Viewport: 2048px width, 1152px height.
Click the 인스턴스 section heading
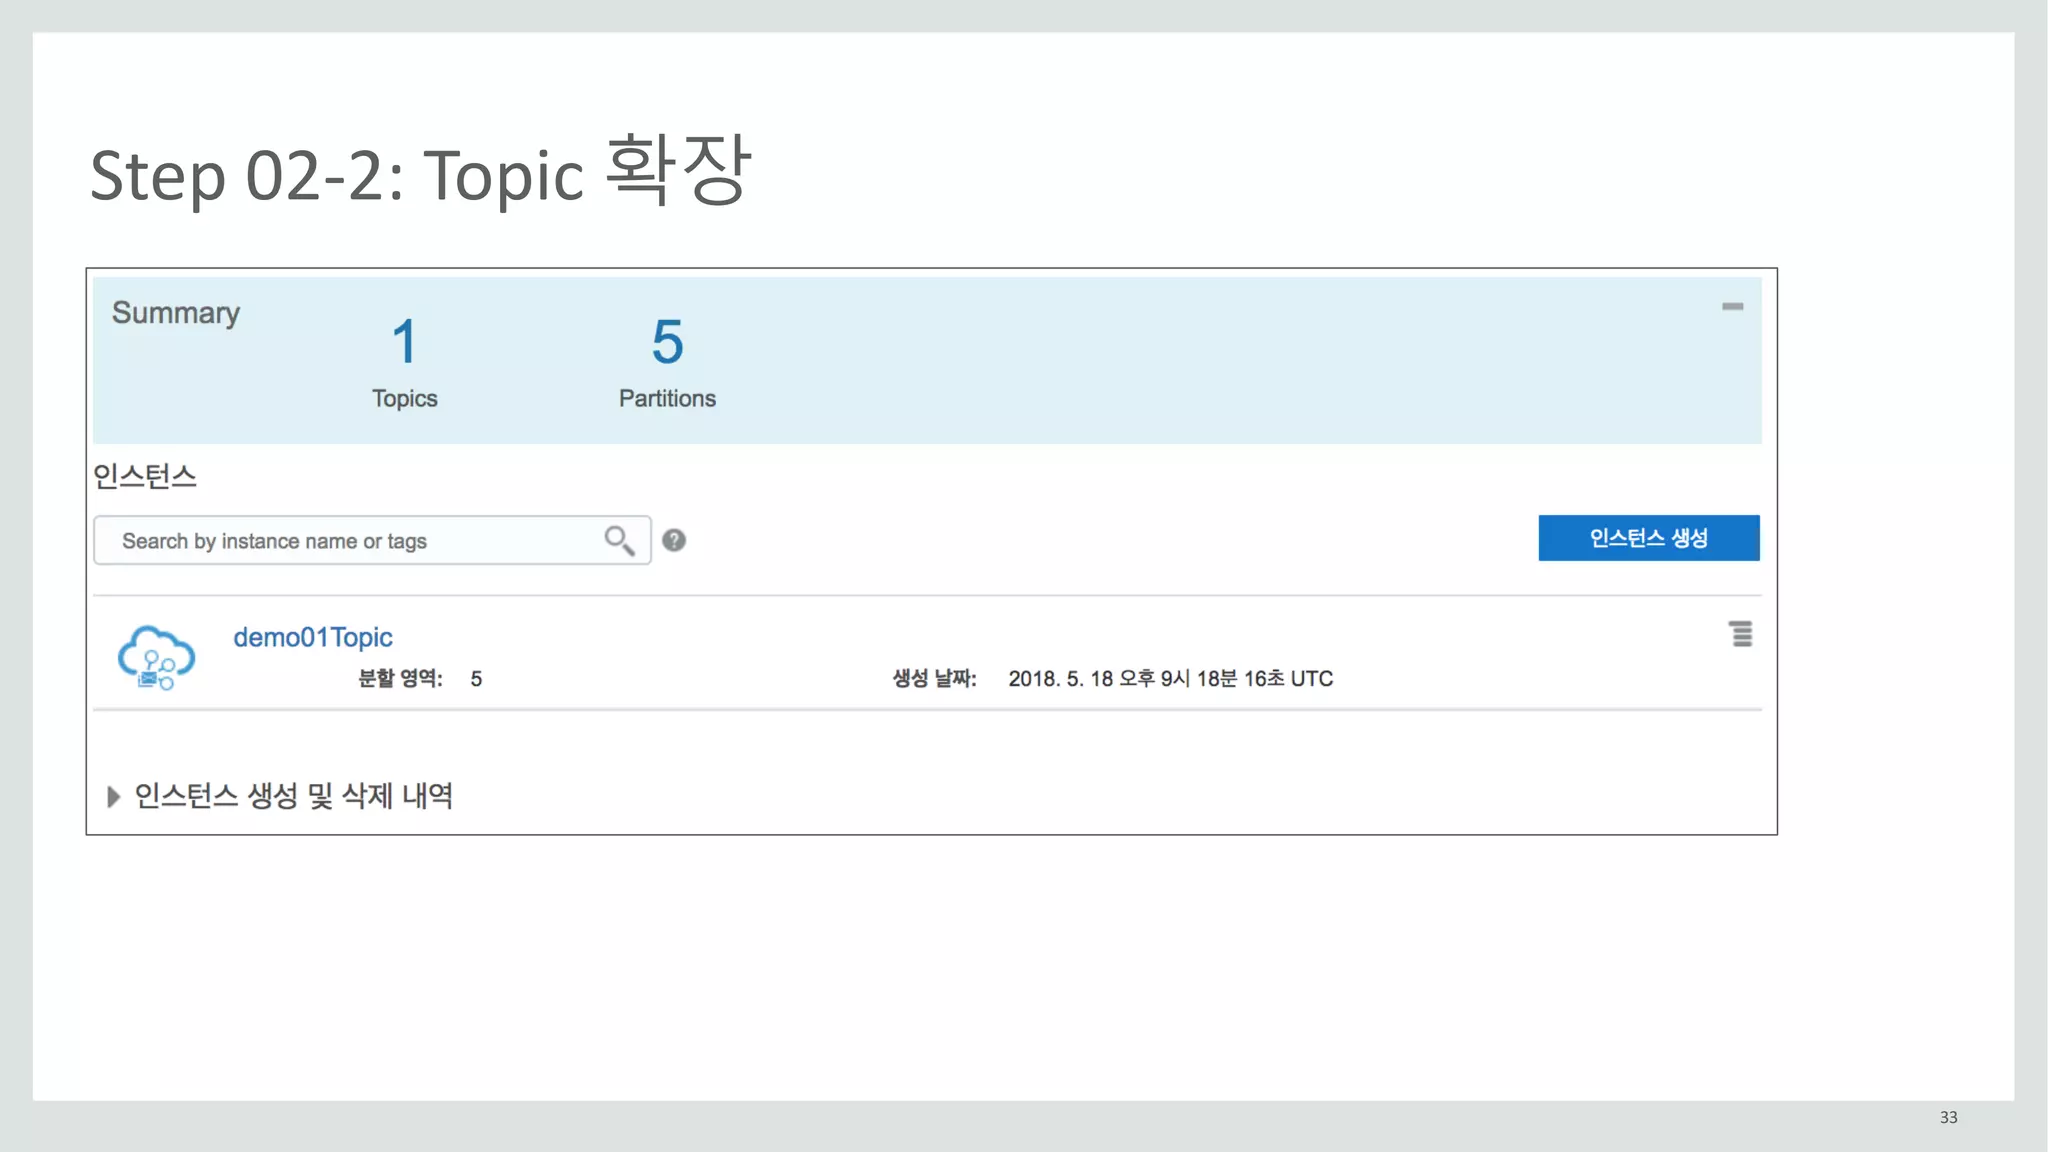[144, 476]
